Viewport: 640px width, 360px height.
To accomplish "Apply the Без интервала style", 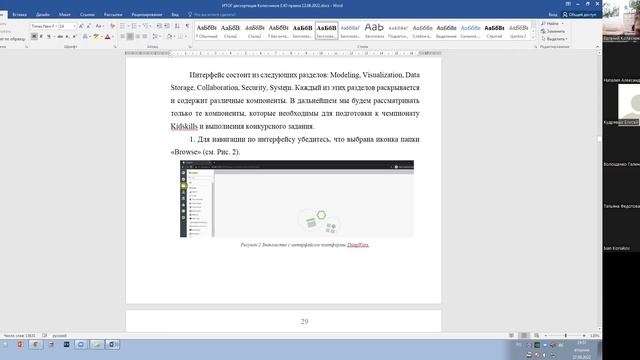I will click(x=278, y=31).
